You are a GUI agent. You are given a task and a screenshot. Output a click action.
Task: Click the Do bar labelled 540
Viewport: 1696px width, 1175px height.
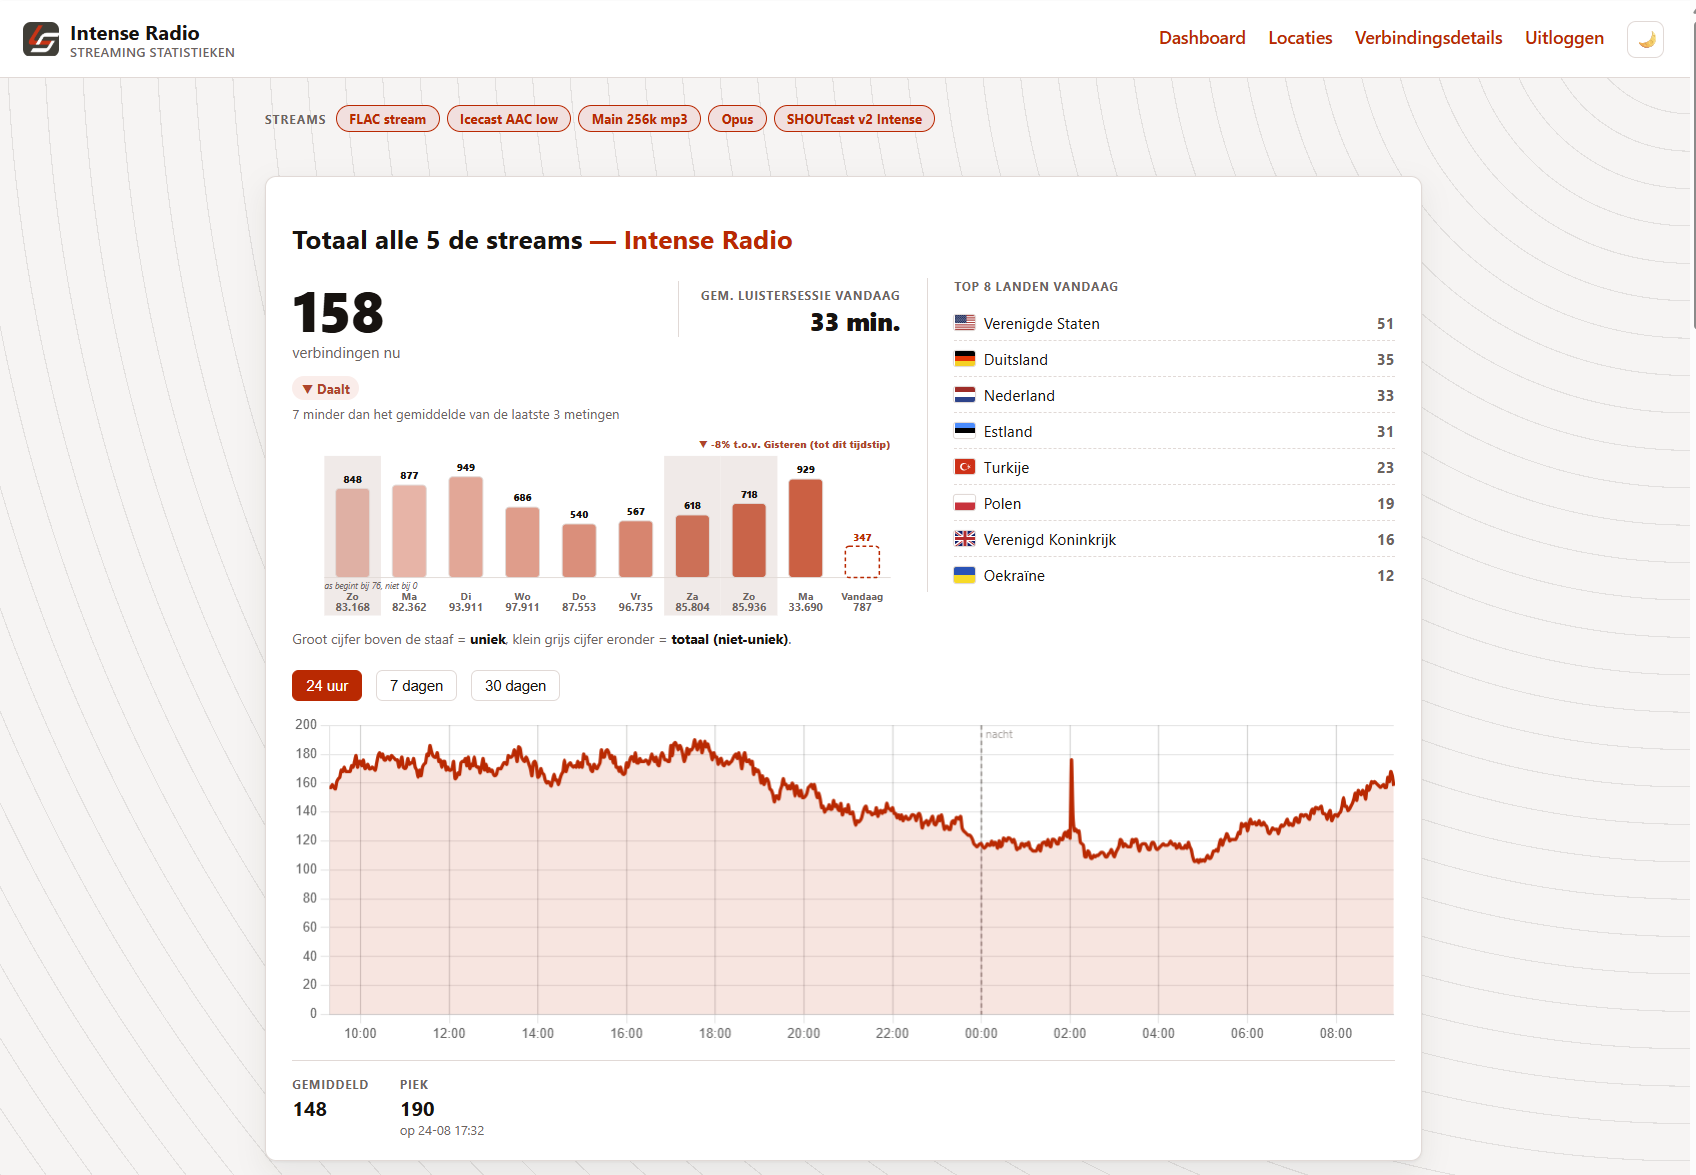(579, 551)
